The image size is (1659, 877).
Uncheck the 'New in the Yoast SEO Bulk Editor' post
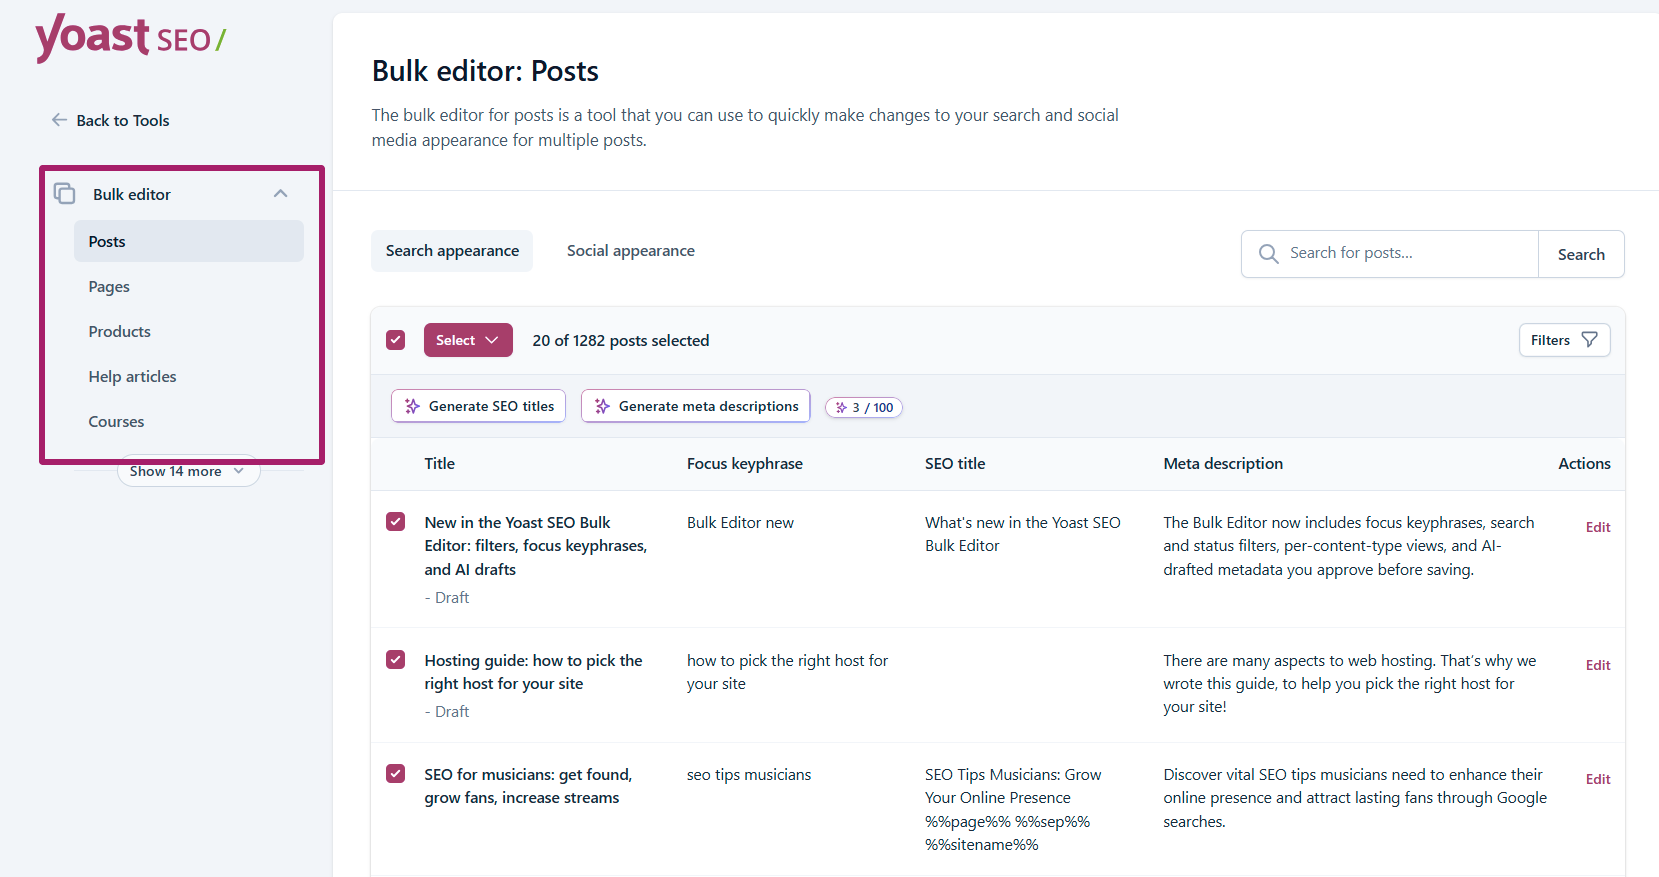pyautogui.click(x=396, y=522)
